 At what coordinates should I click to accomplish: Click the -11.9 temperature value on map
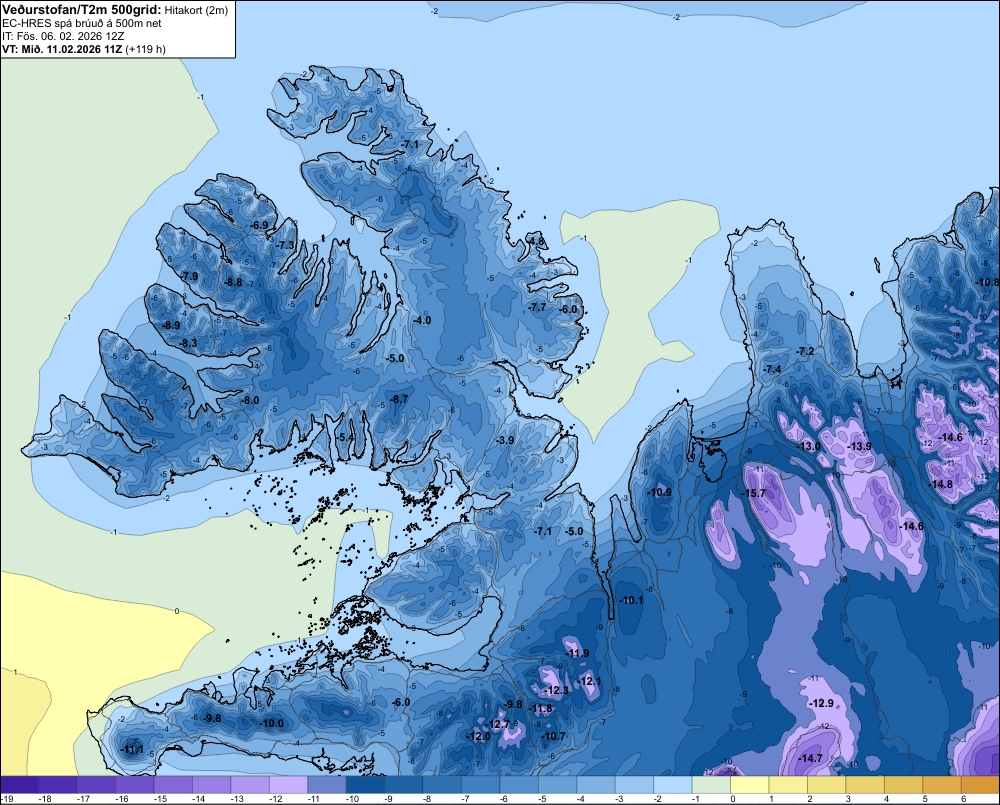coord(578,653)
